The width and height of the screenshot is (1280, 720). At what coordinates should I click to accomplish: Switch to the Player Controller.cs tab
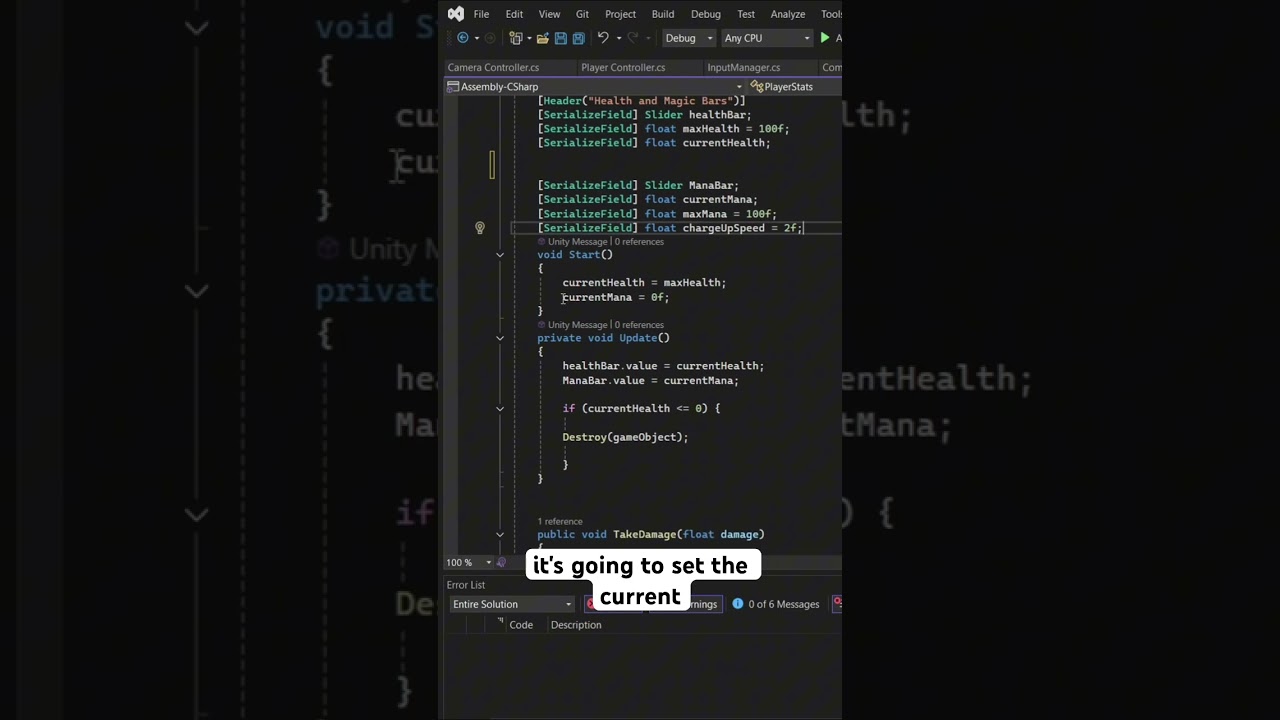click(x=623, y=67)
